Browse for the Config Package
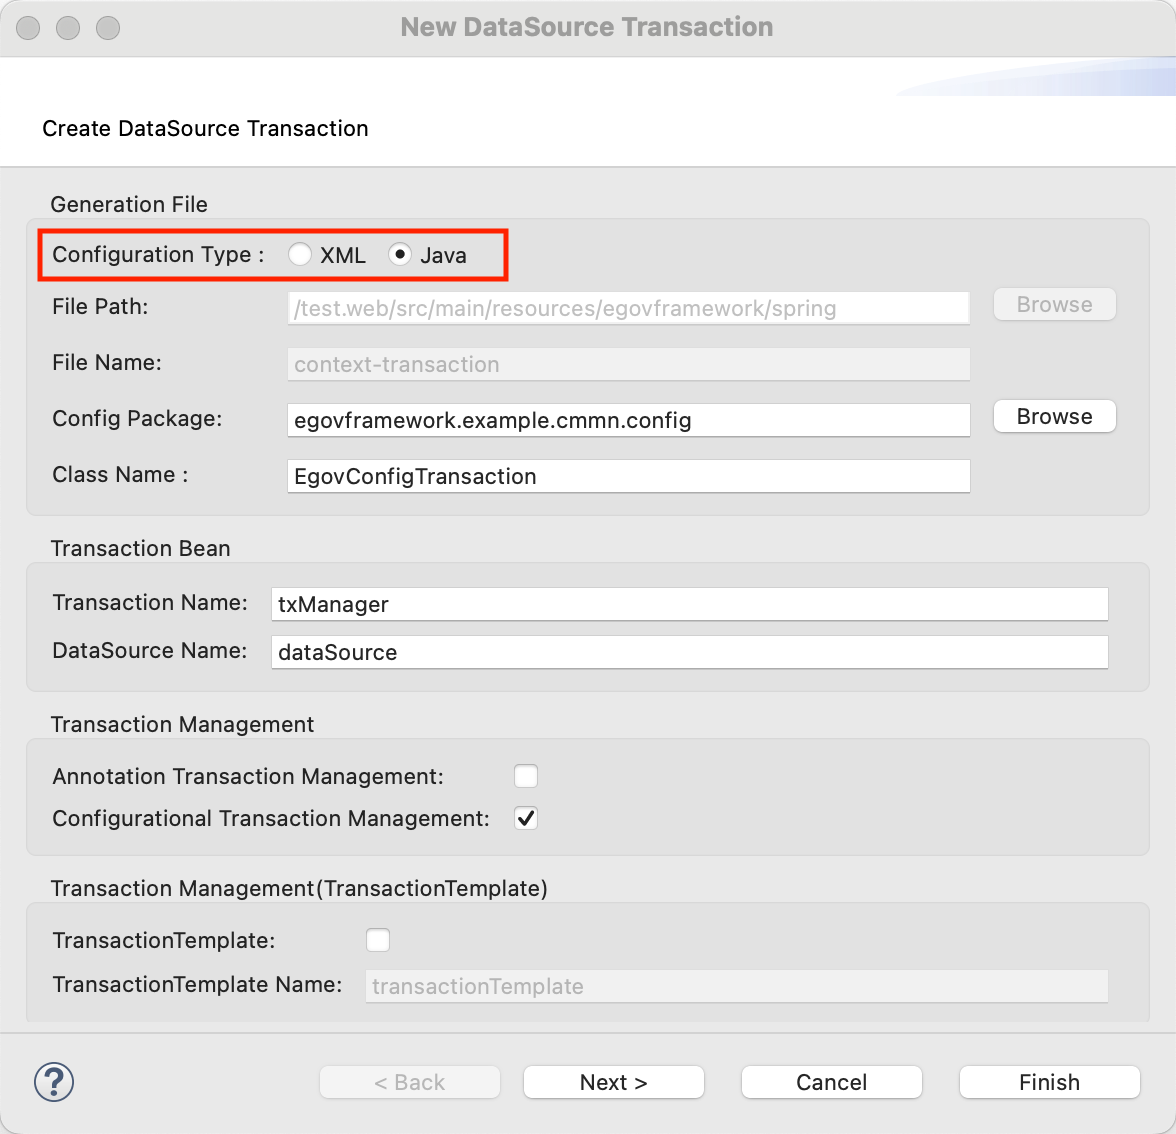 1054,417
